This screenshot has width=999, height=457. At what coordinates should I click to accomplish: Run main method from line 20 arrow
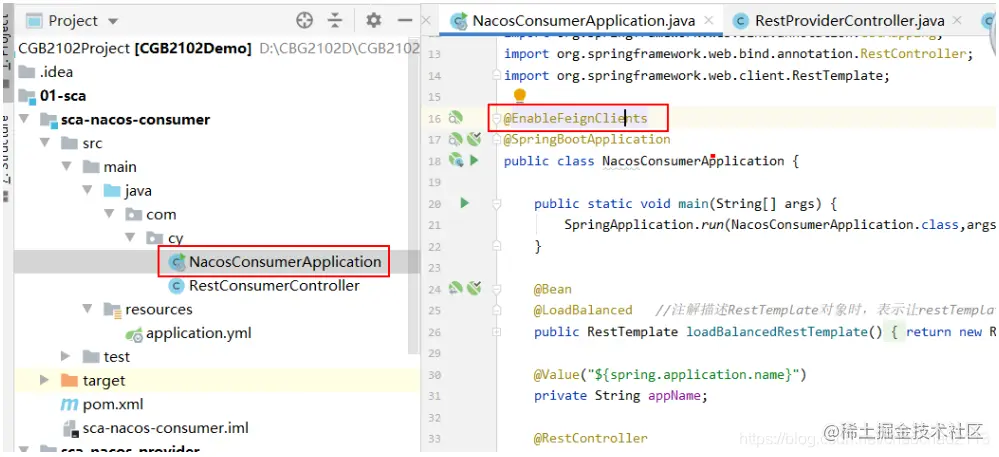[464, 203]
